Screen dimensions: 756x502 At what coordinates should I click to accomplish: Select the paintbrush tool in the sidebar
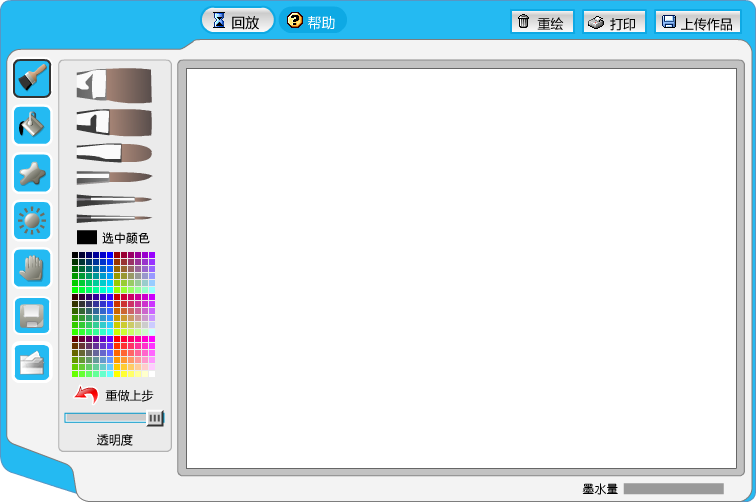pos(32,79)
